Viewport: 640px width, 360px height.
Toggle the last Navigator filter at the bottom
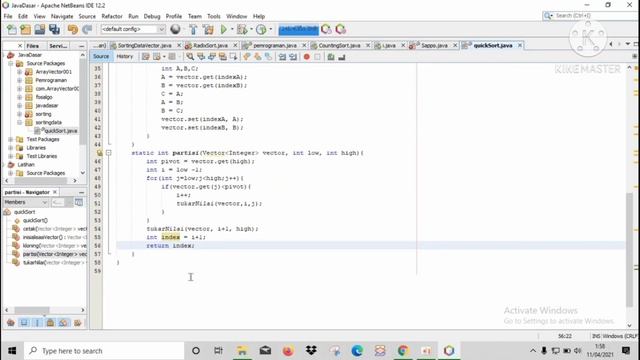click(x=77, y=323)
